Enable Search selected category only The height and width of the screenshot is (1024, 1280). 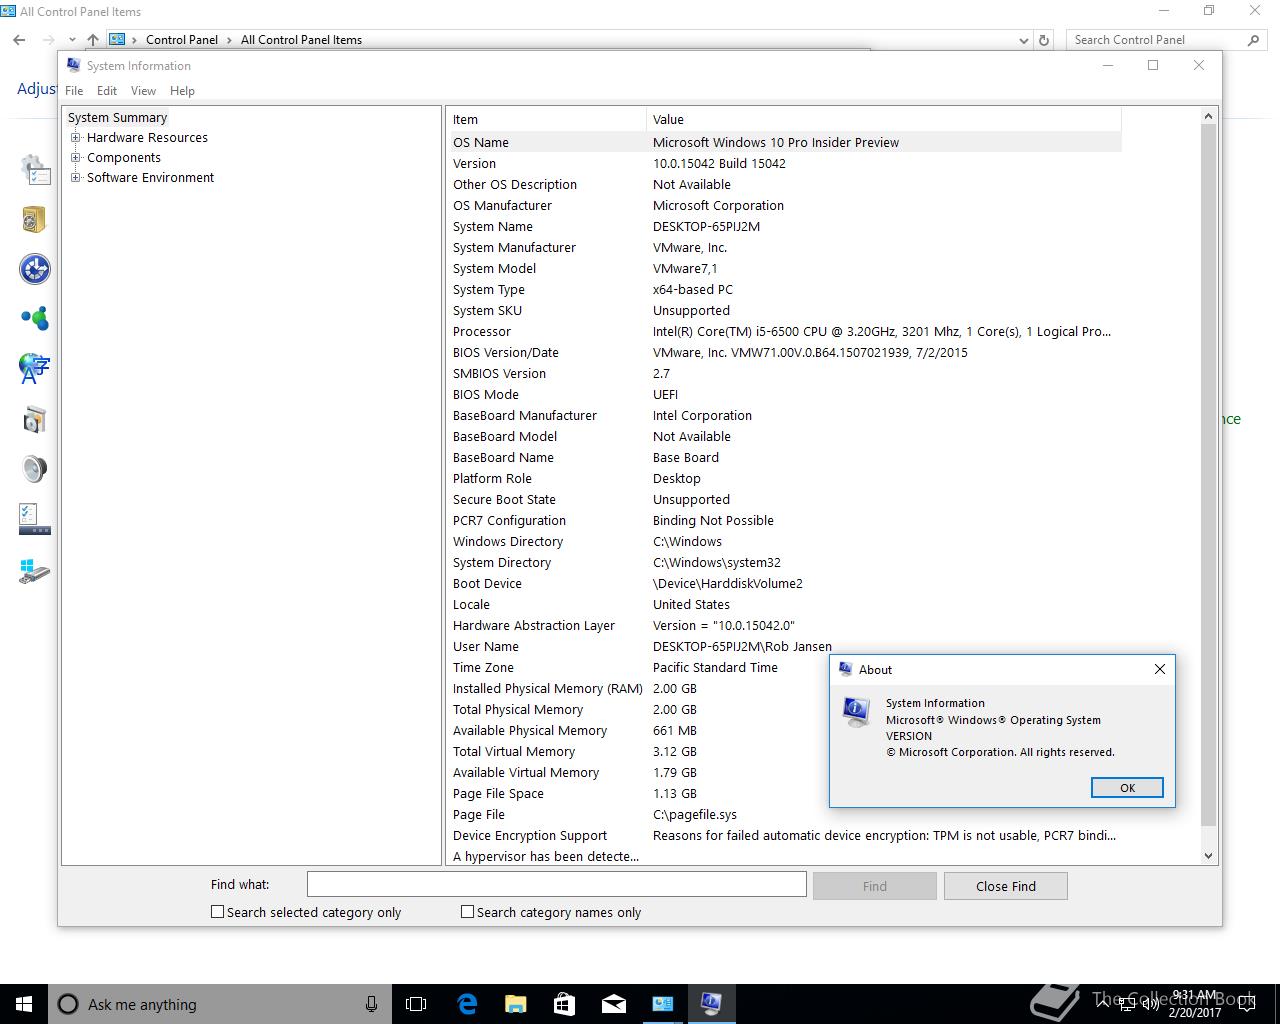217,912
